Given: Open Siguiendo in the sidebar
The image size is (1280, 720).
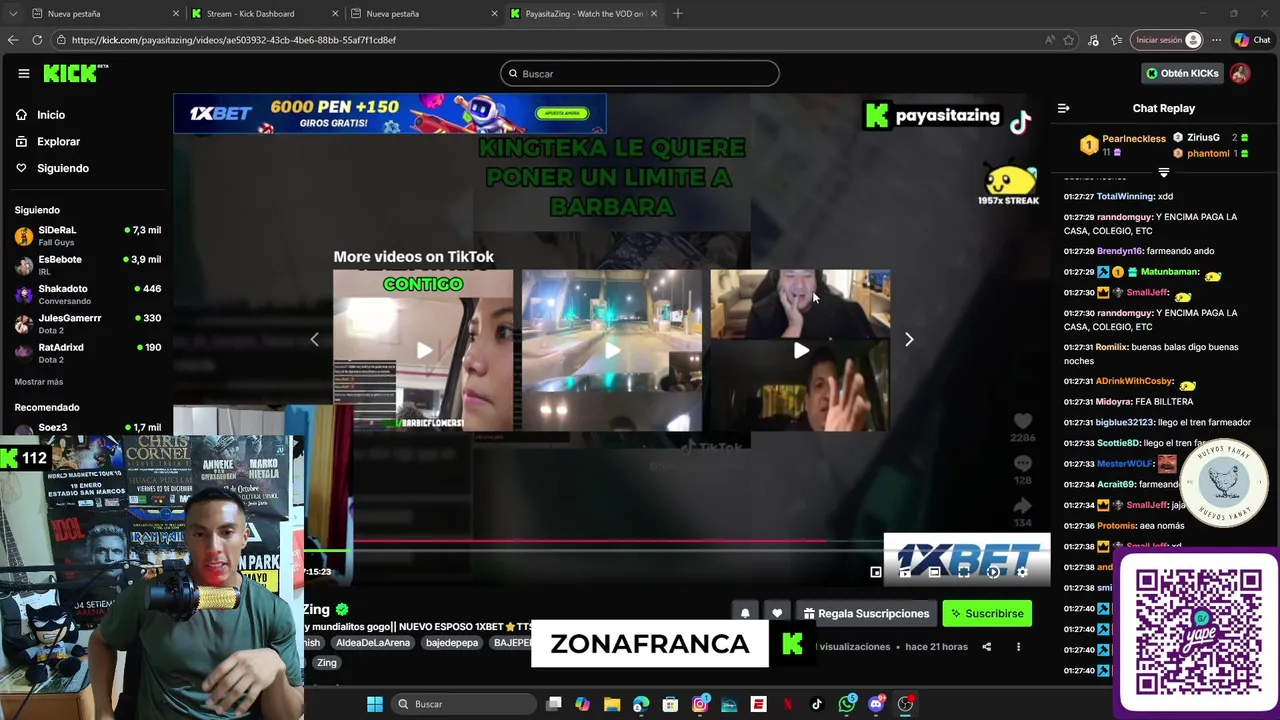Looking at the screenshot, I should [x=63, y=168].
